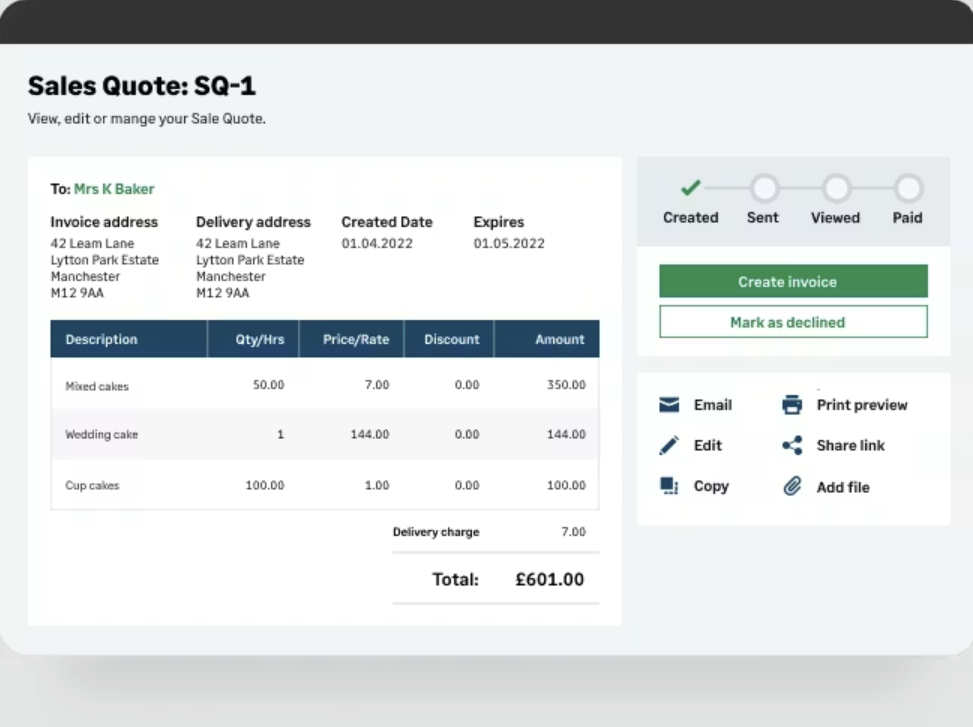Click the £601.00 total value
Viewport: 973px width, 727px height.
549,579
